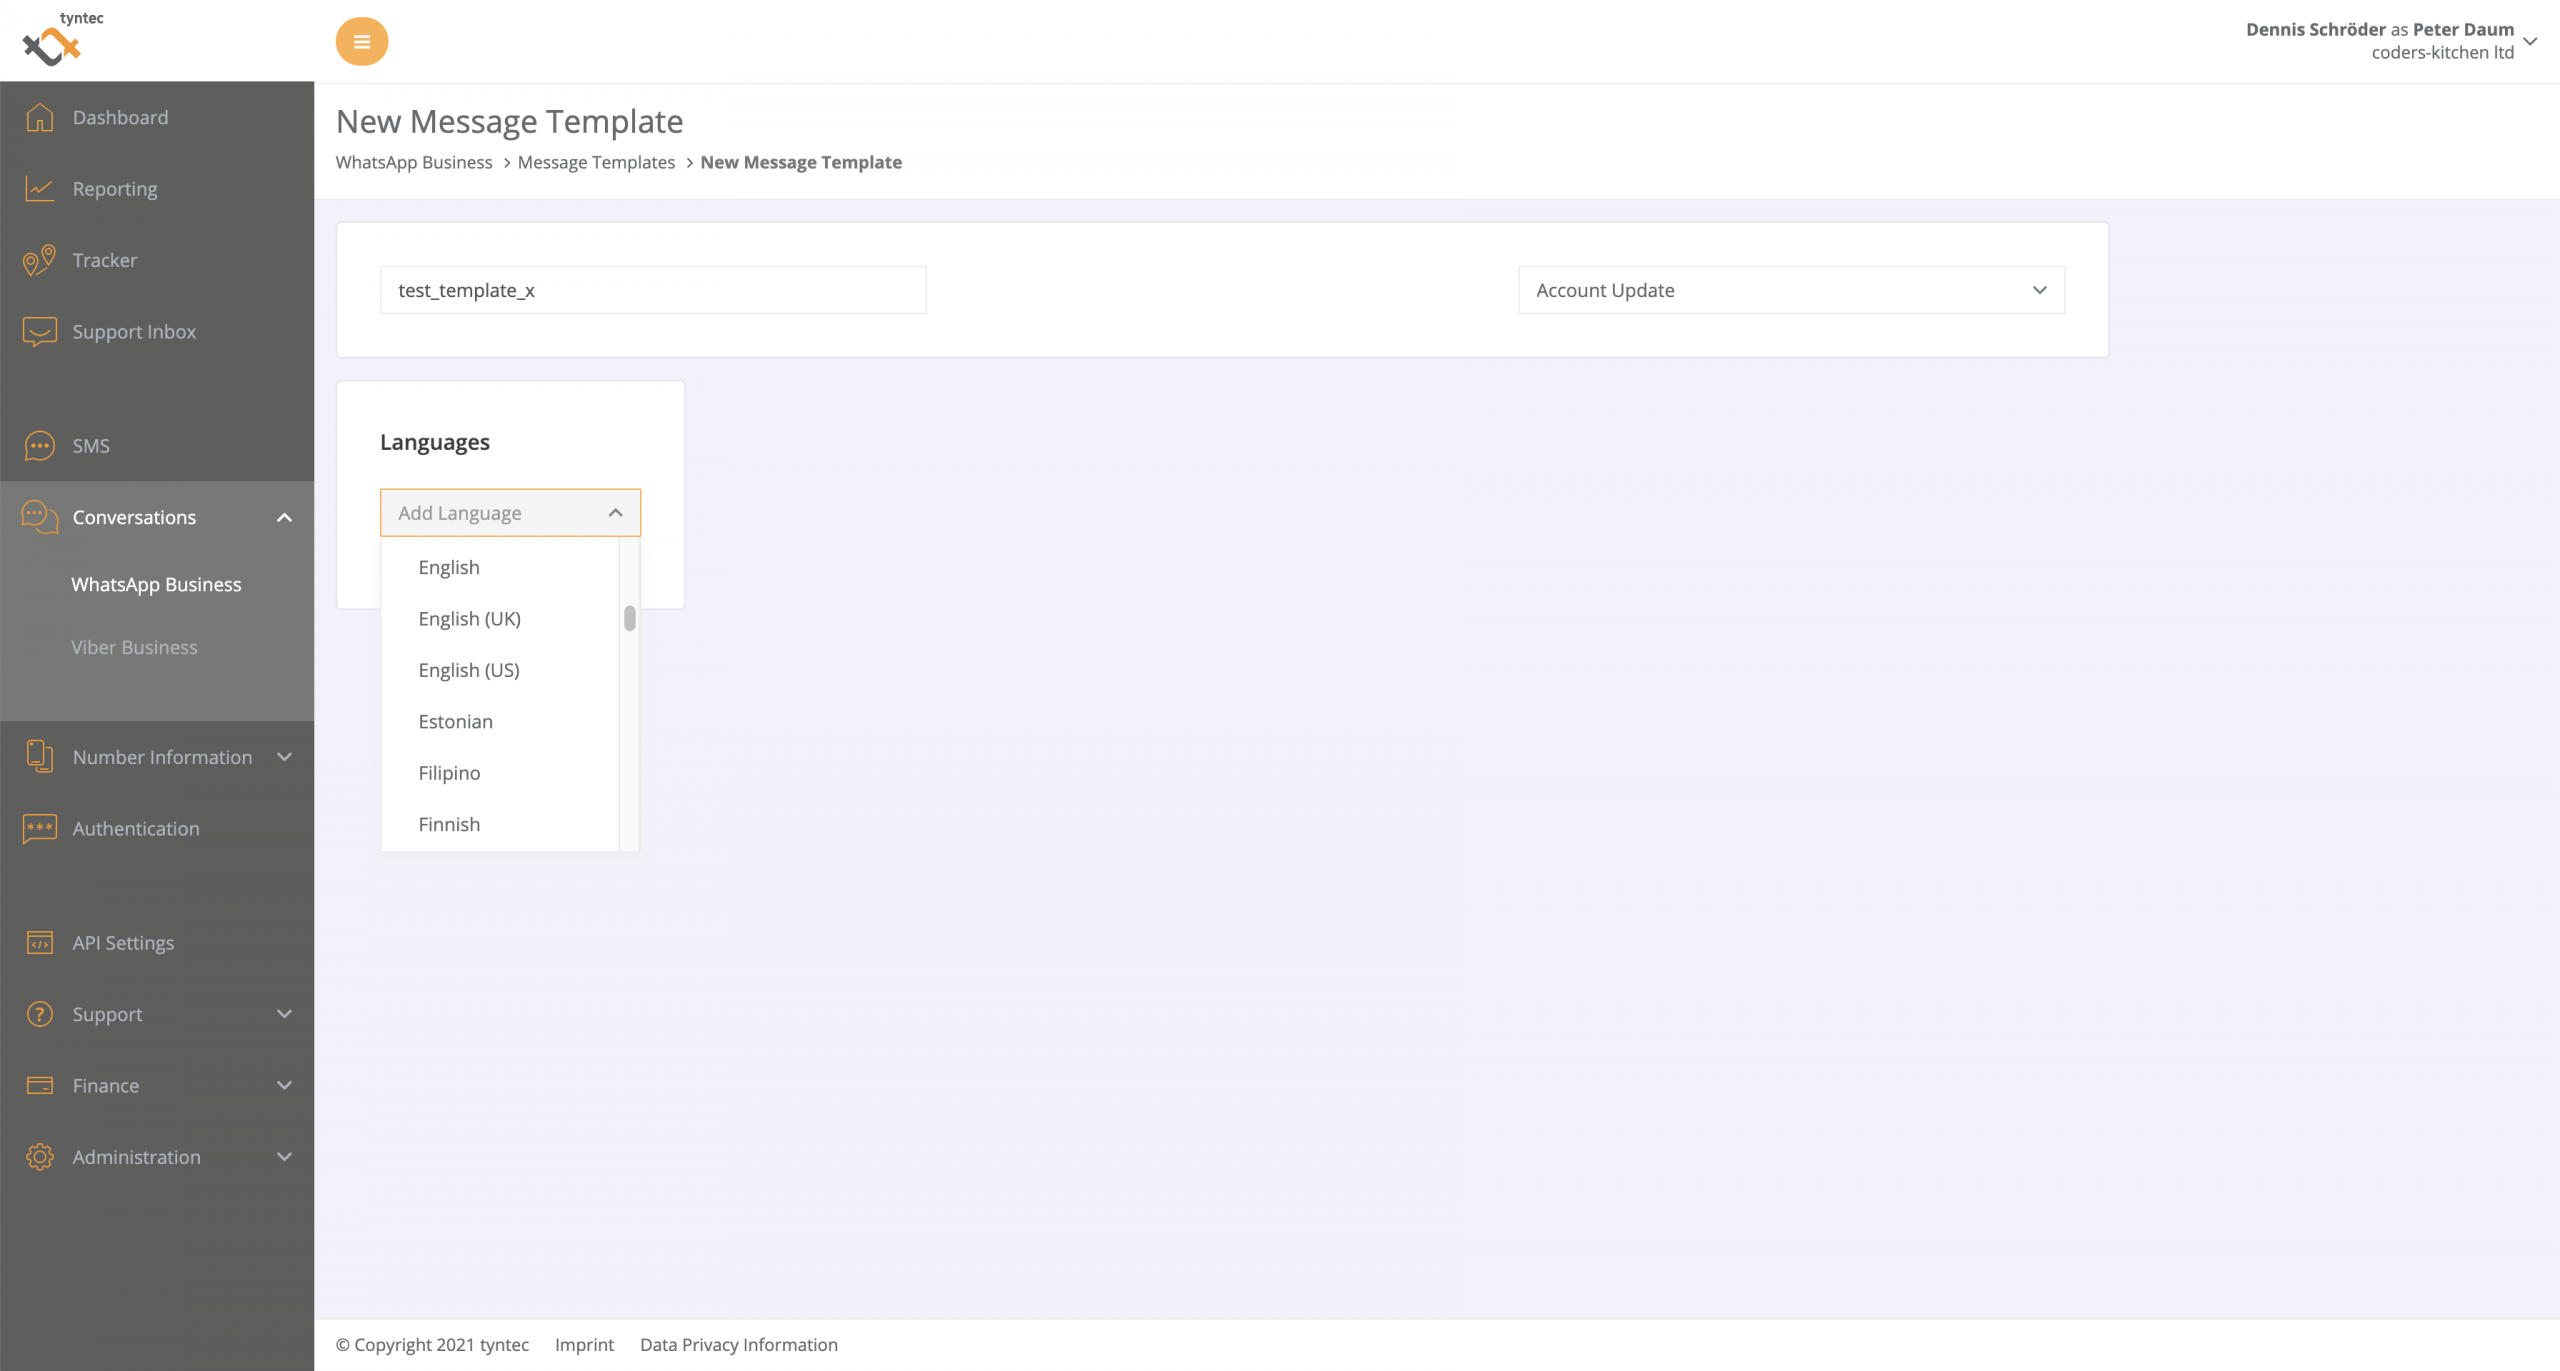Open the Support Inbox icon
2560x1371 pixels.
(39, 331)
